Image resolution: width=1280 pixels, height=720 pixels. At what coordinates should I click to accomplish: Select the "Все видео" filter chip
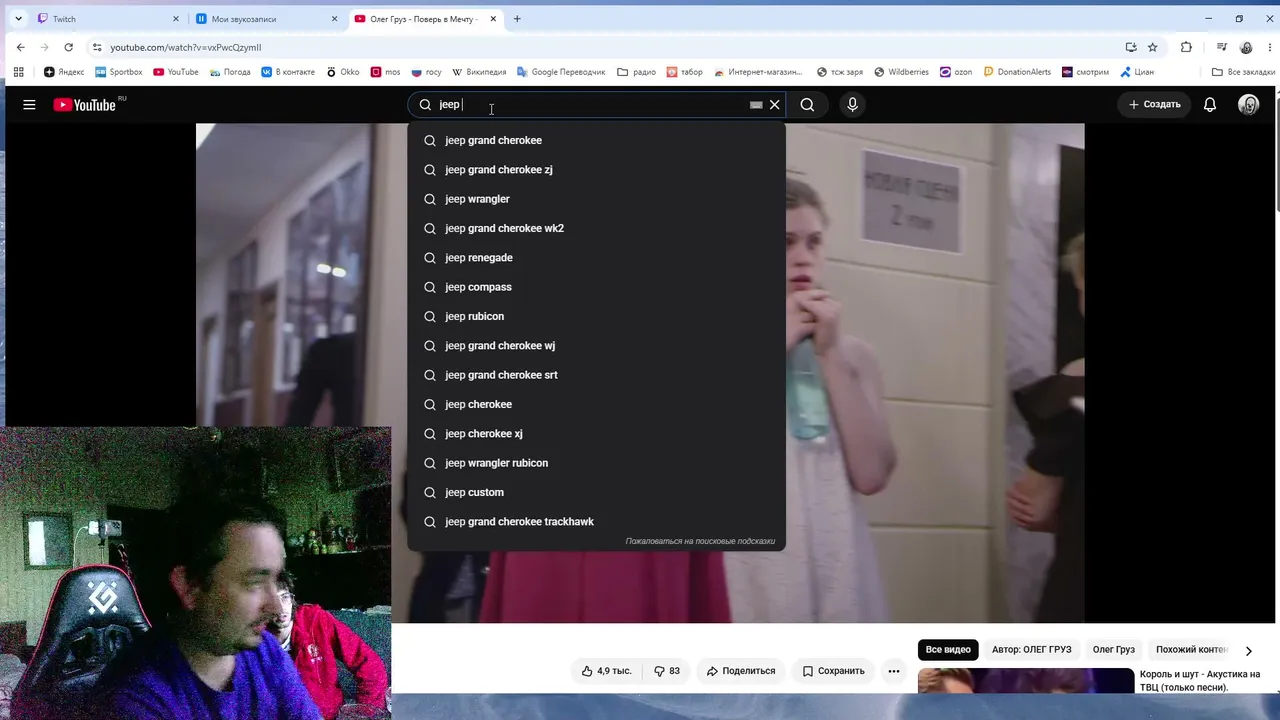[948, 650]
